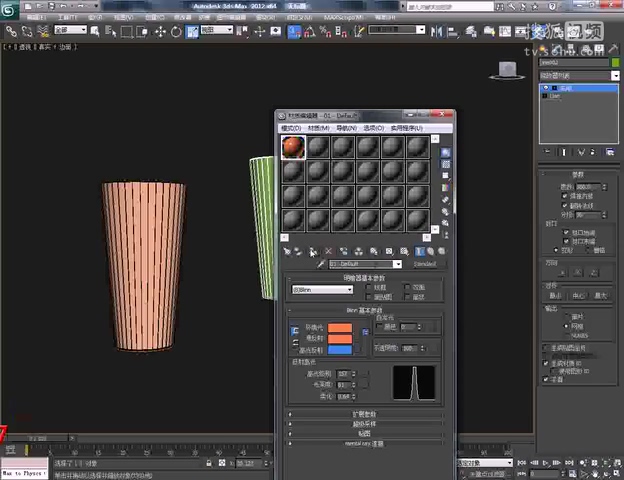Select the first red material sample sphere
The width and height of the screenshot is (624, 480).
pyautogui.click(x=293, y=147)
